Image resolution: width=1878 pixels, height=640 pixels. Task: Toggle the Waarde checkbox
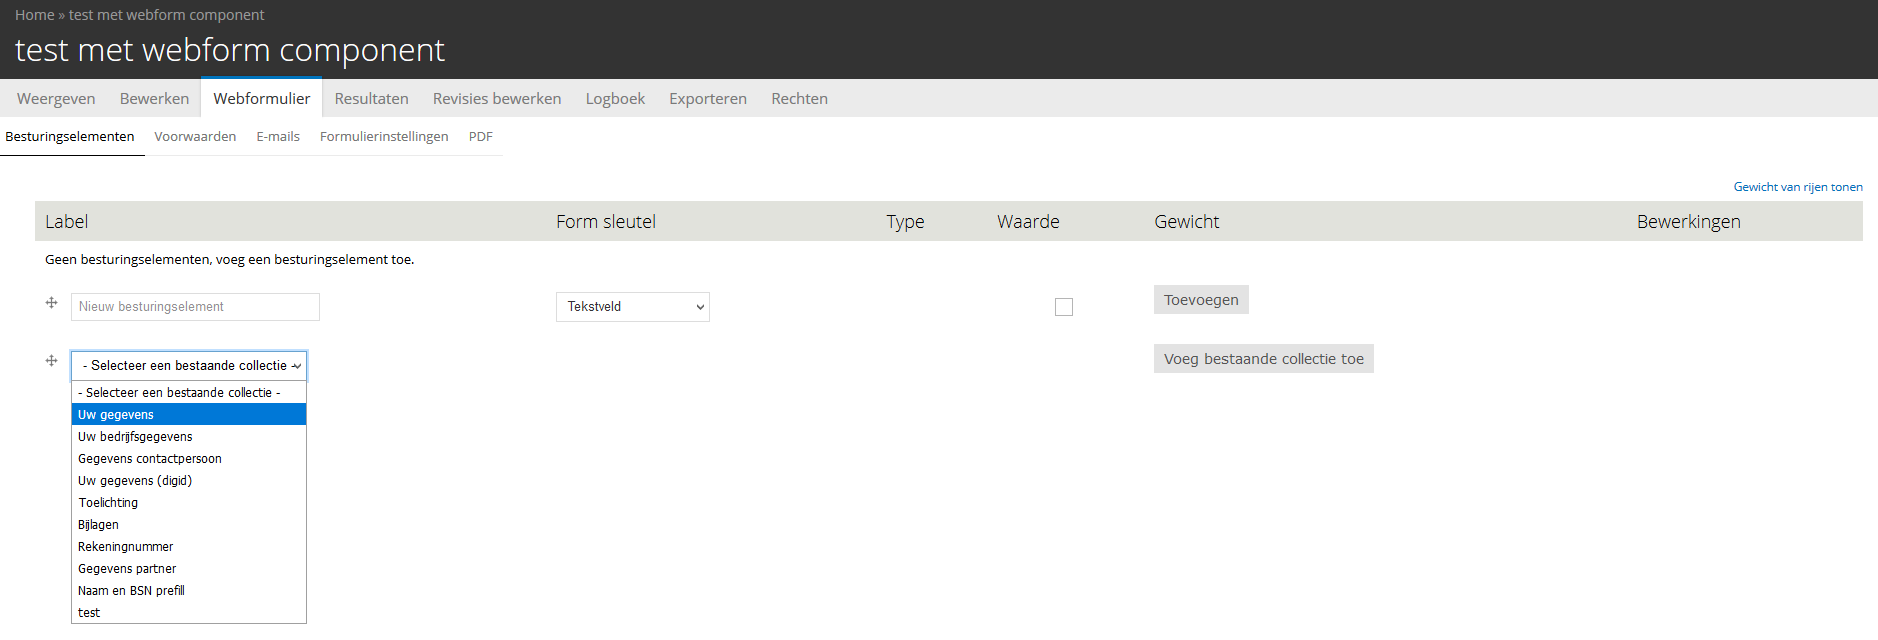1063,307
